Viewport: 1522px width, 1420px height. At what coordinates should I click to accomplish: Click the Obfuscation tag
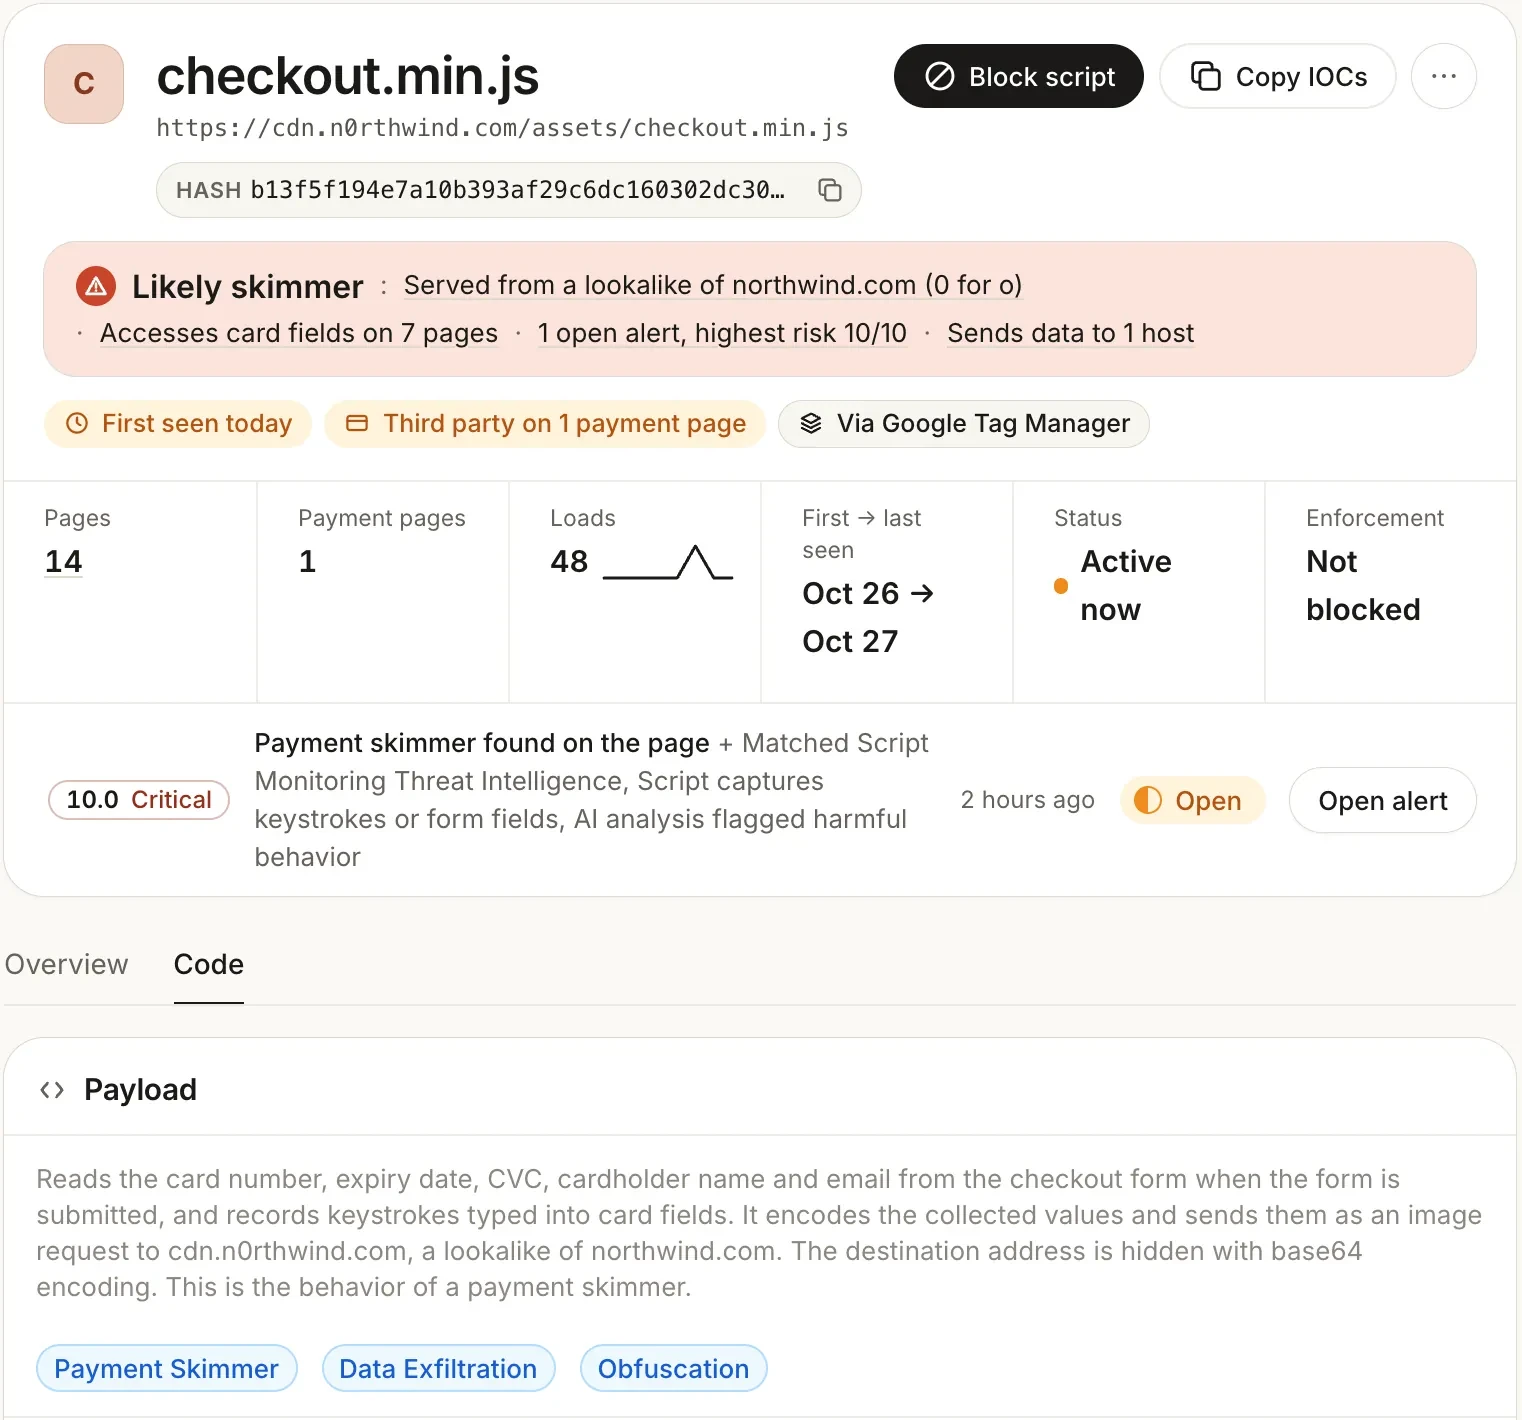click(673, 1368)
